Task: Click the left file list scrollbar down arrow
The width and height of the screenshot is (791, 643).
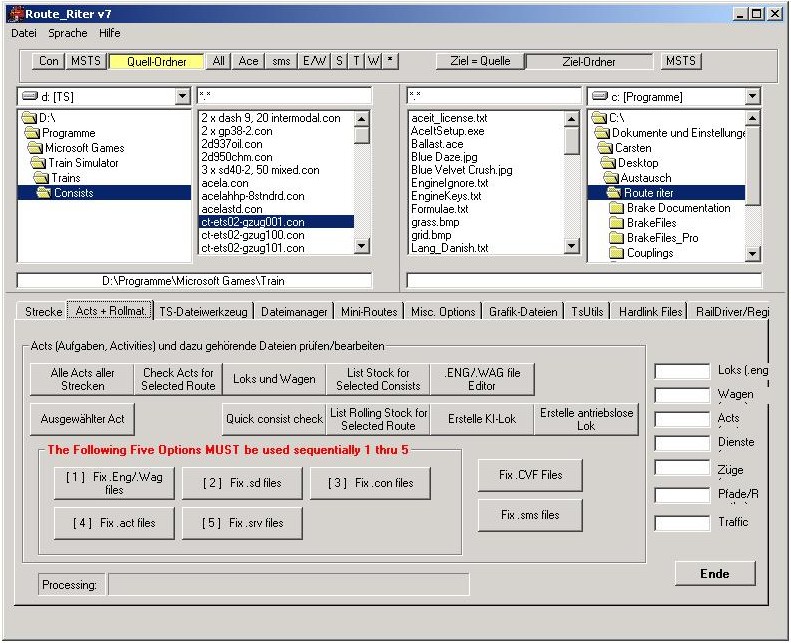Action: click(x=362, y=246)
